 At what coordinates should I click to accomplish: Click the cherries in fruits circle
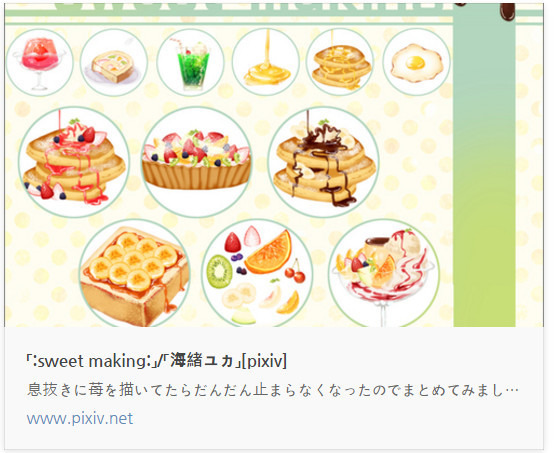pyautogui.click(x=295, y=272)
